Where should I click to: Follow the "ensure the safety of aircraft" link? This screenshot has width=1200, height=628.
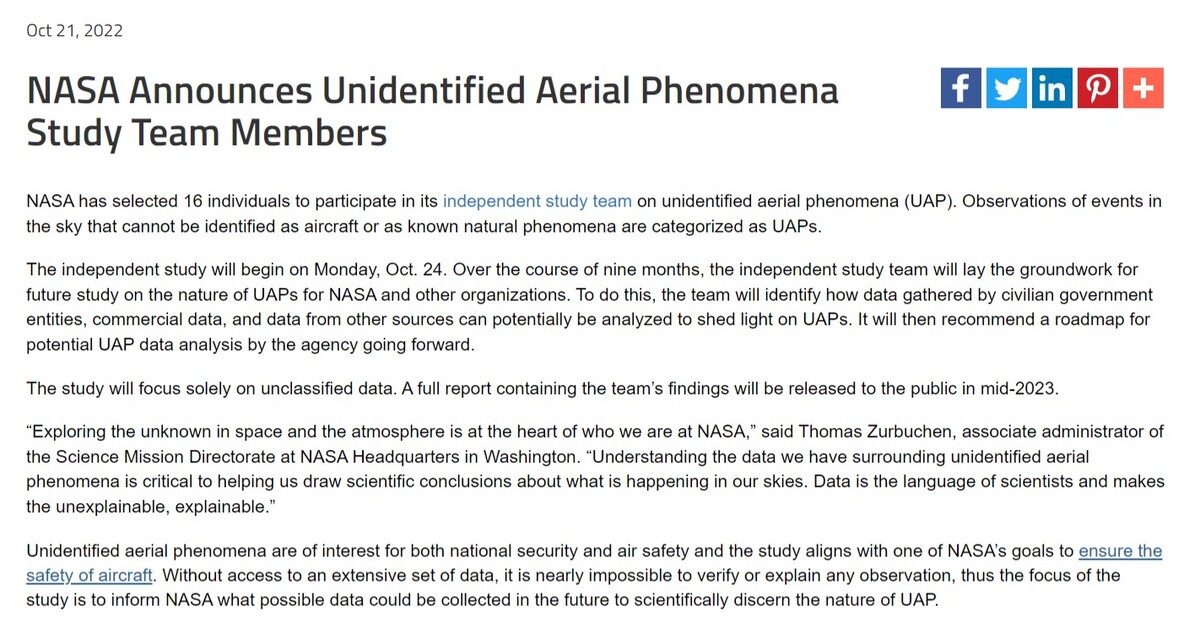pyautogui.click(x=1120, y=551)
